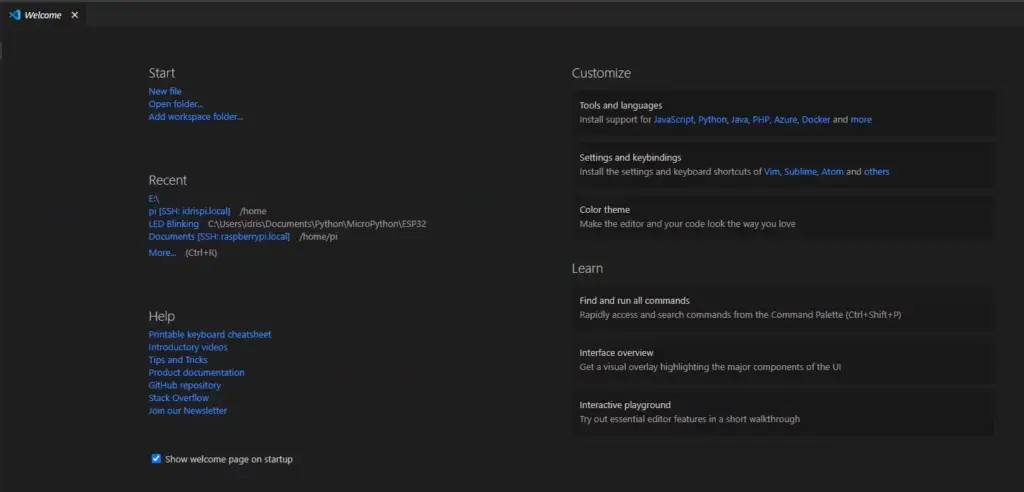Create a New file from Start
The image size is (1024, 492).
(x=165, y=91)
